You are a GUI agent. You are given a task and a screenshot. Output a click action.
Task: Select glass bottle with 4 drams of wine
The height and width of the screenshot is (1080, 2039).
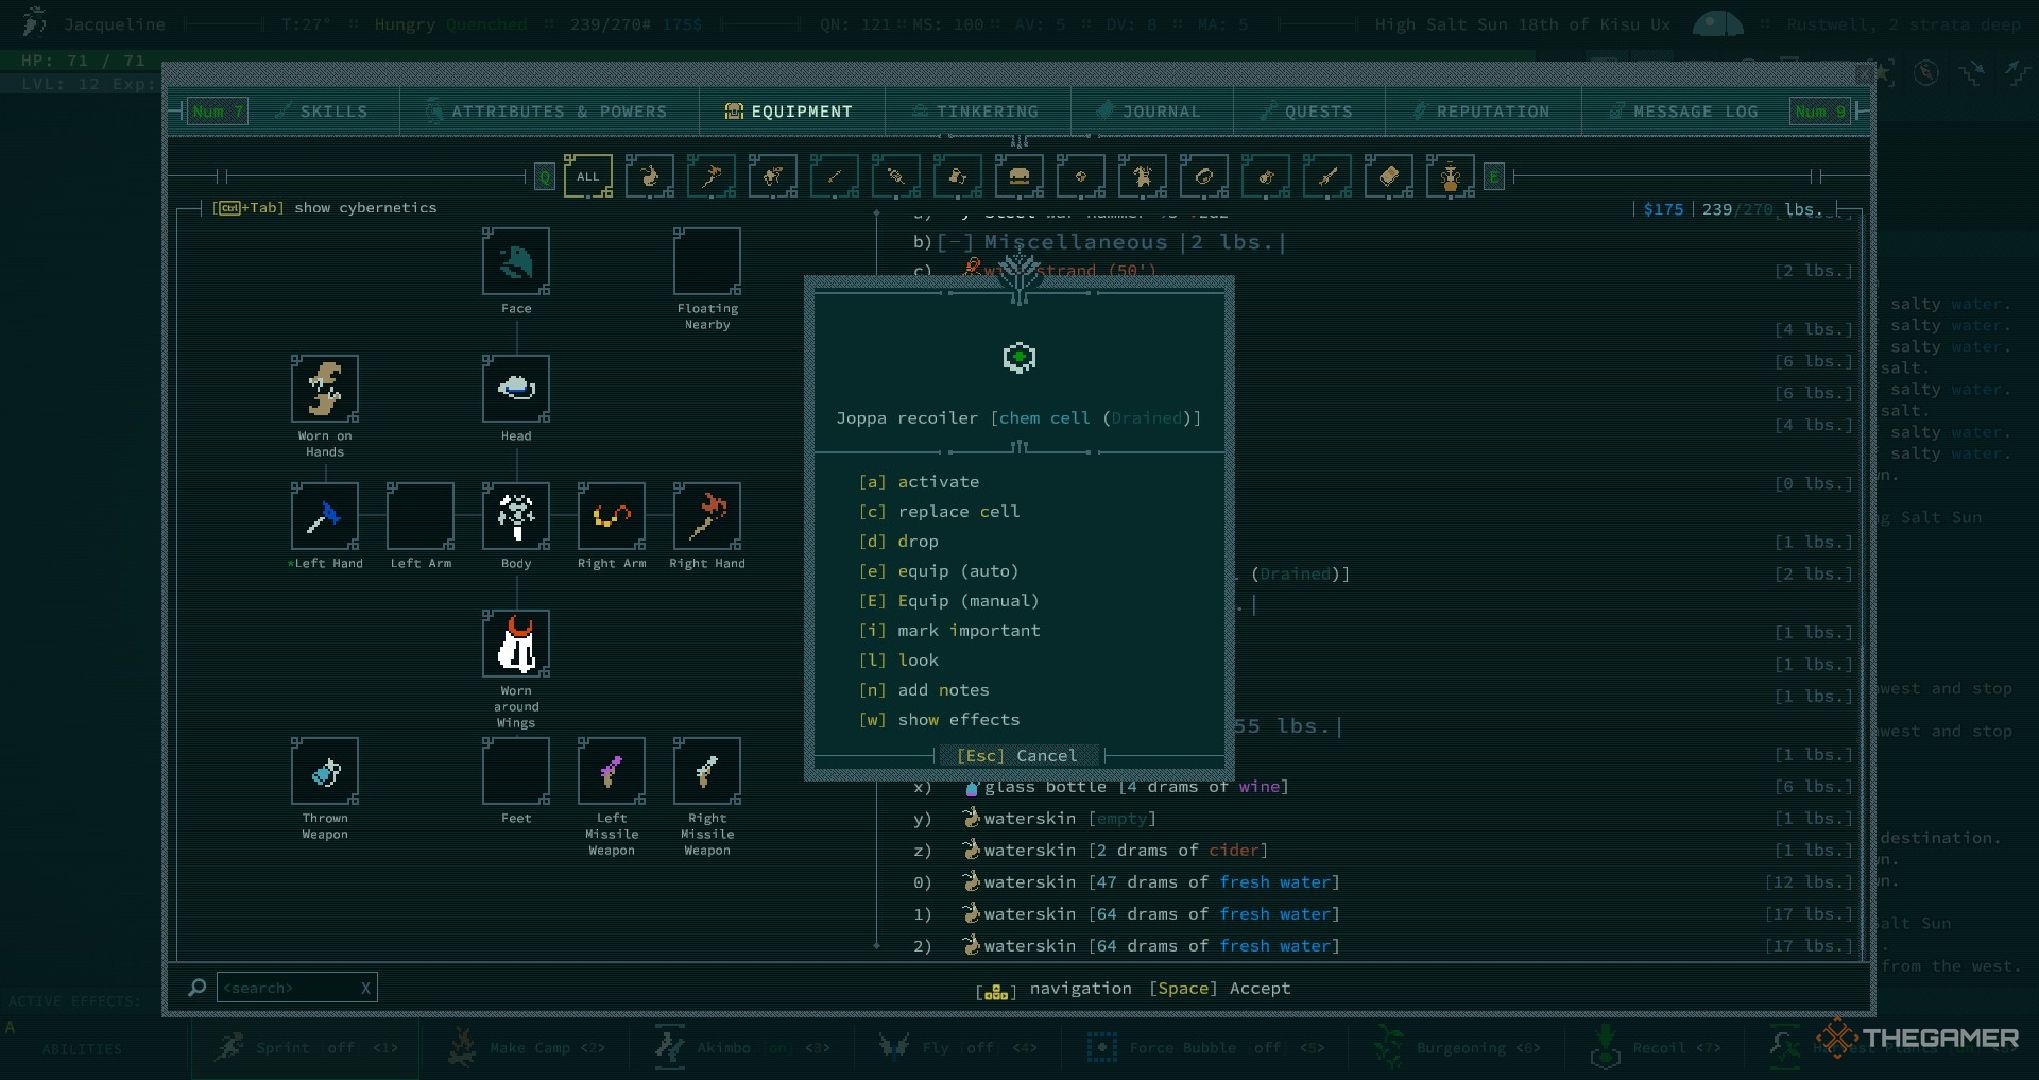1383,787
